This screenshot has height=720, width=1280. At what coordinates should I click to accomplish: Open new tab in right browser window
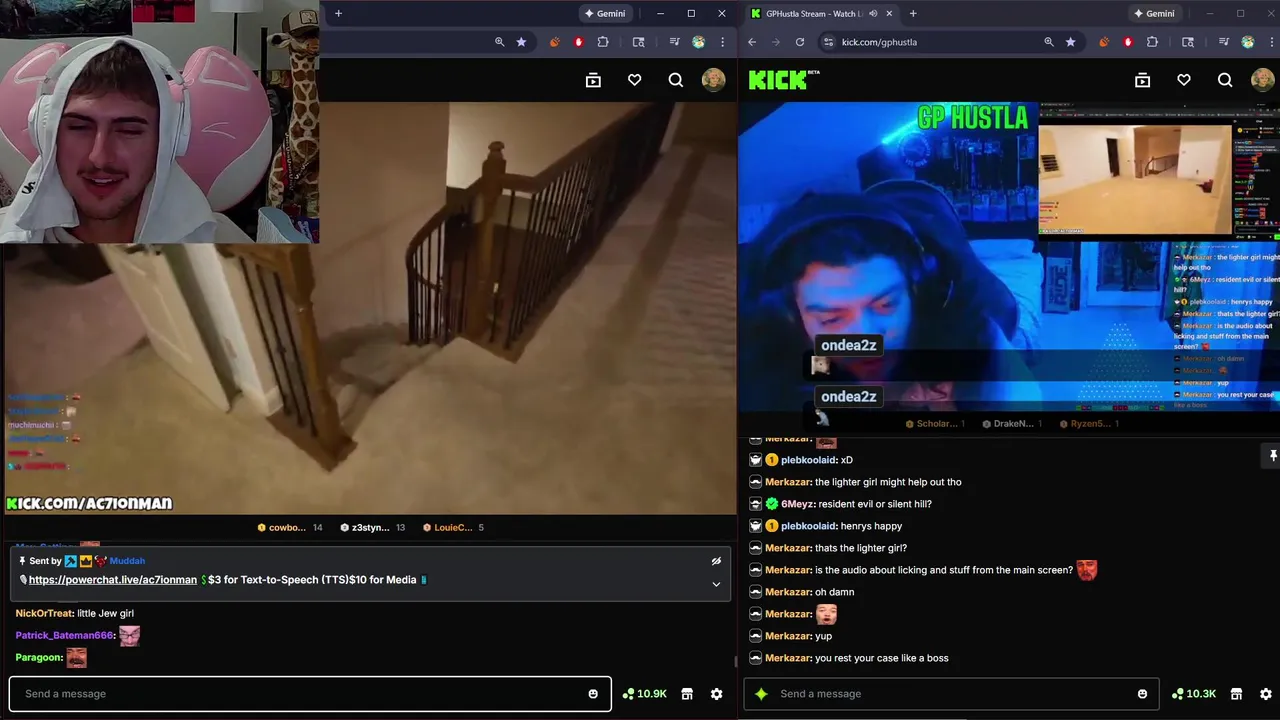pos(913,13)
